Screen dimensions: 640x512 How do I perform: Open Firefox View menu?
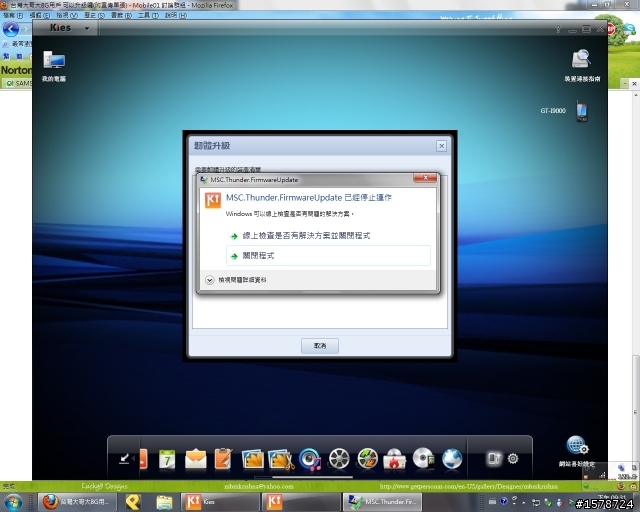tap(67, 16)
